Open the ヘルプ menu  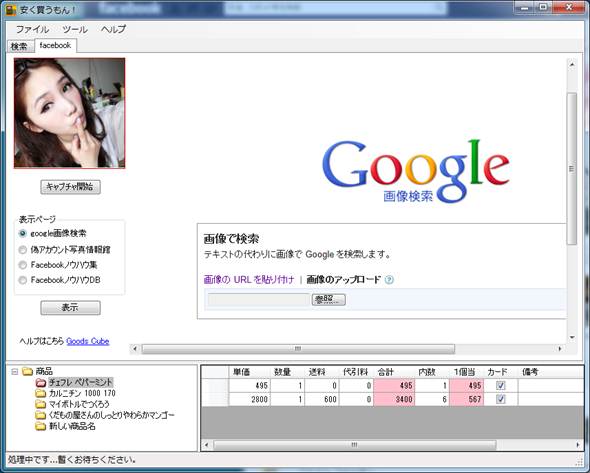[113, 29]
